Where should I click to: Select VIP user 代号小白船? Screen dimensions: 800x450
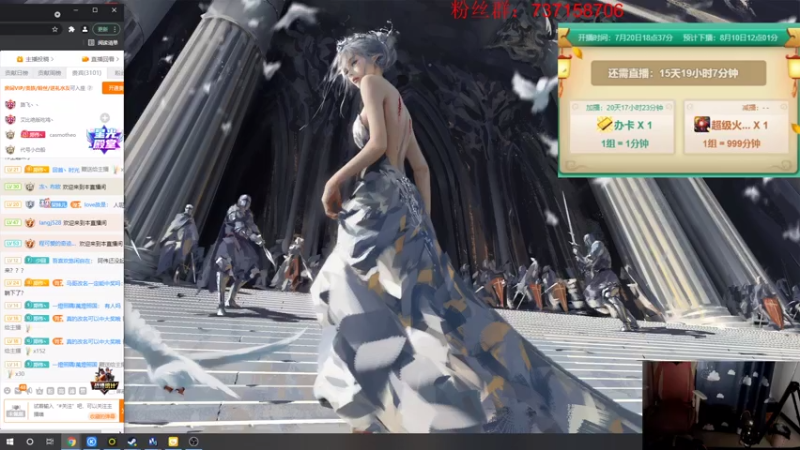33,149
